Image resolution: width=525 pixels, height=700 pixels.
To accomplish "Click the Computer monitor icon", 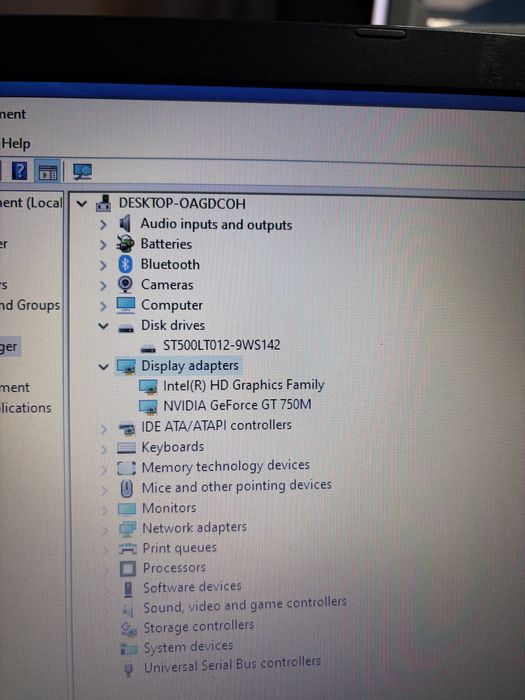I will tap(126, 305).
